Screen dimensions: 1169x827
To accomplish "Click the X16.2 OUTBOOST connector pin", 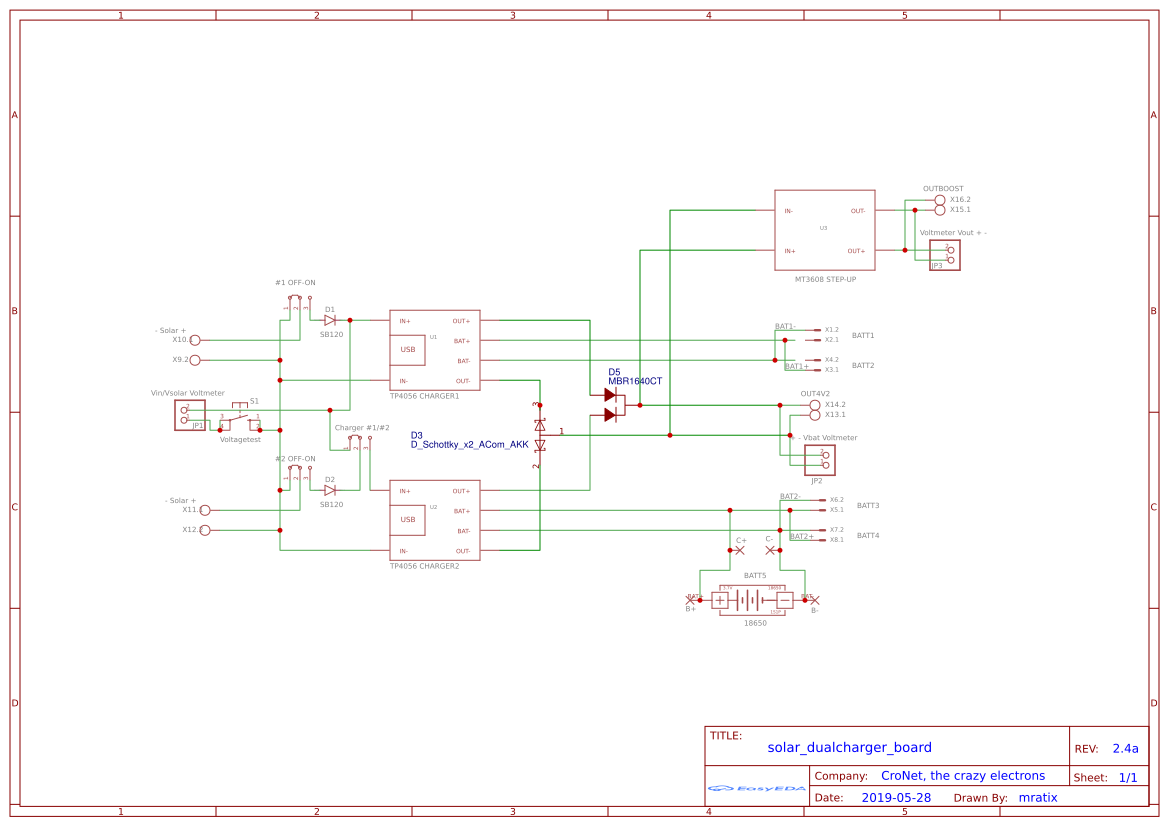I will (940, 199).
